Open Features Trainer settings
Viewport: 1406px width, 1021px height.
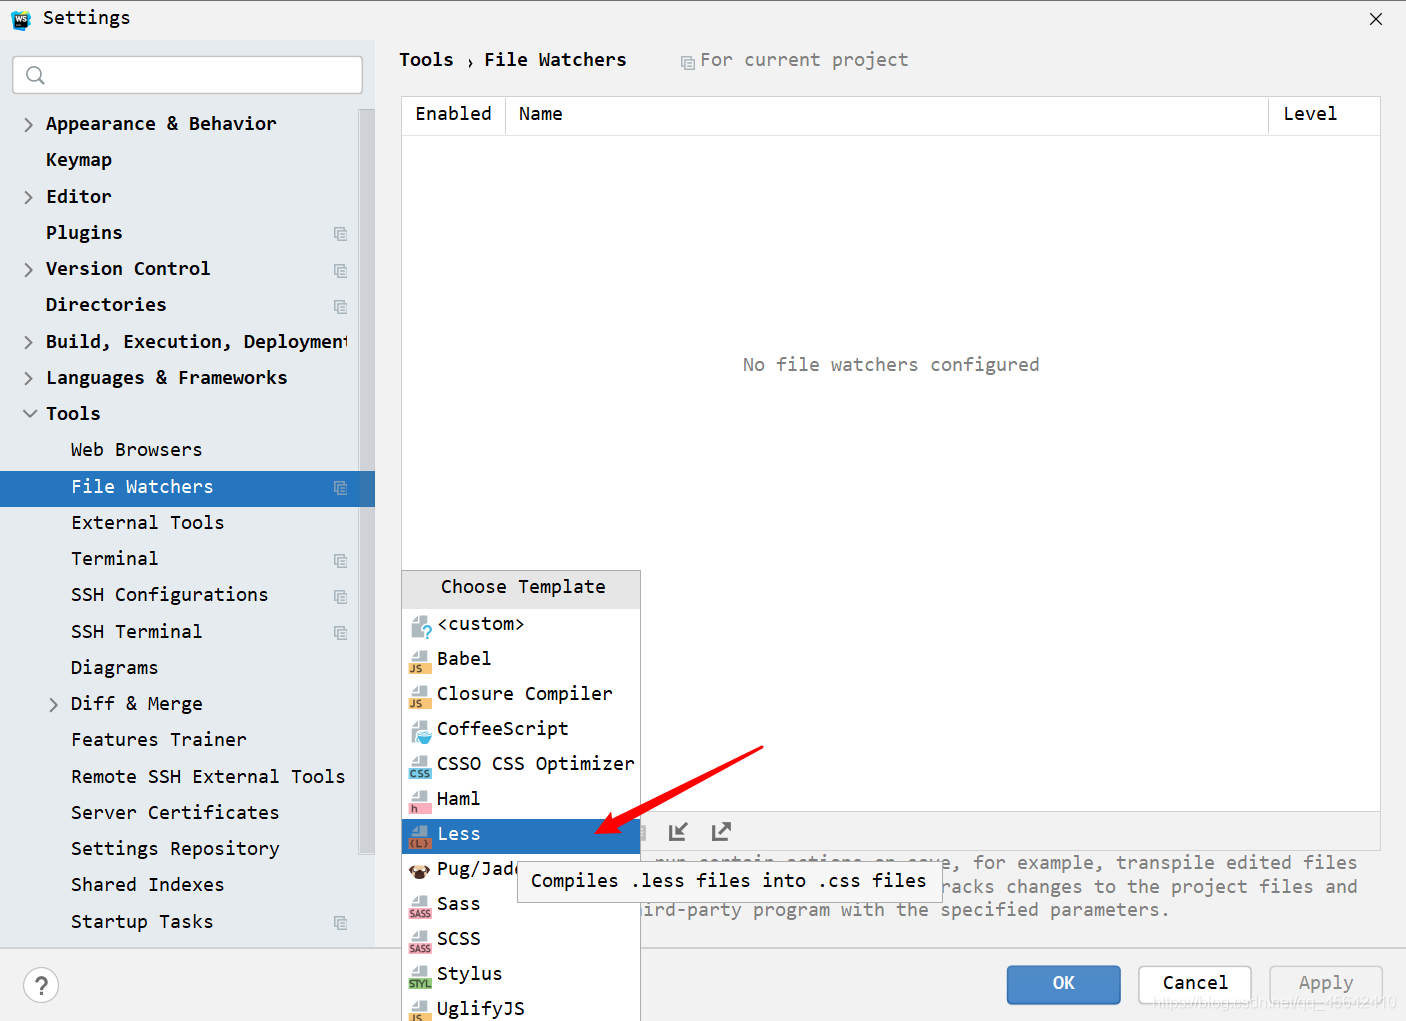159,740
